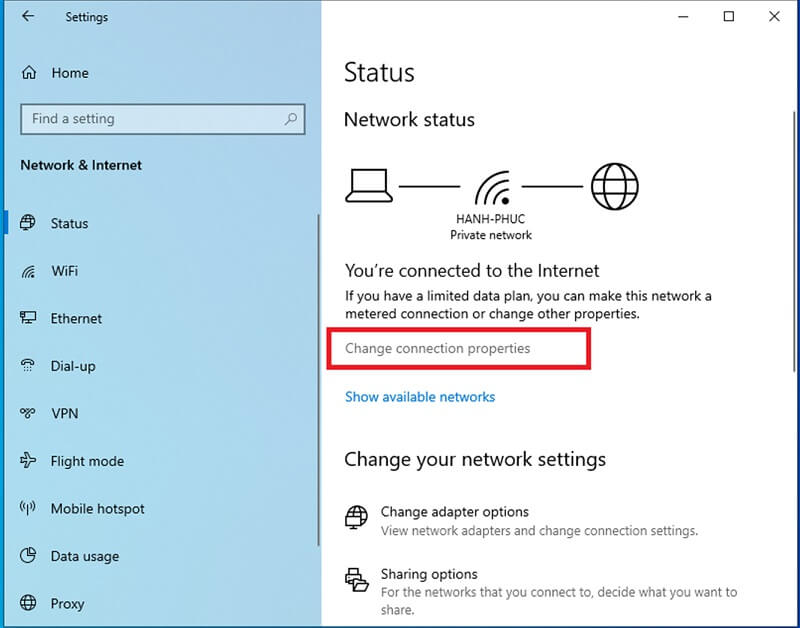This screenshot has width=800, height=628.
Task: Click the Status globe icon in sidebar
Action: pyautogui.click(x=29, y=223)
